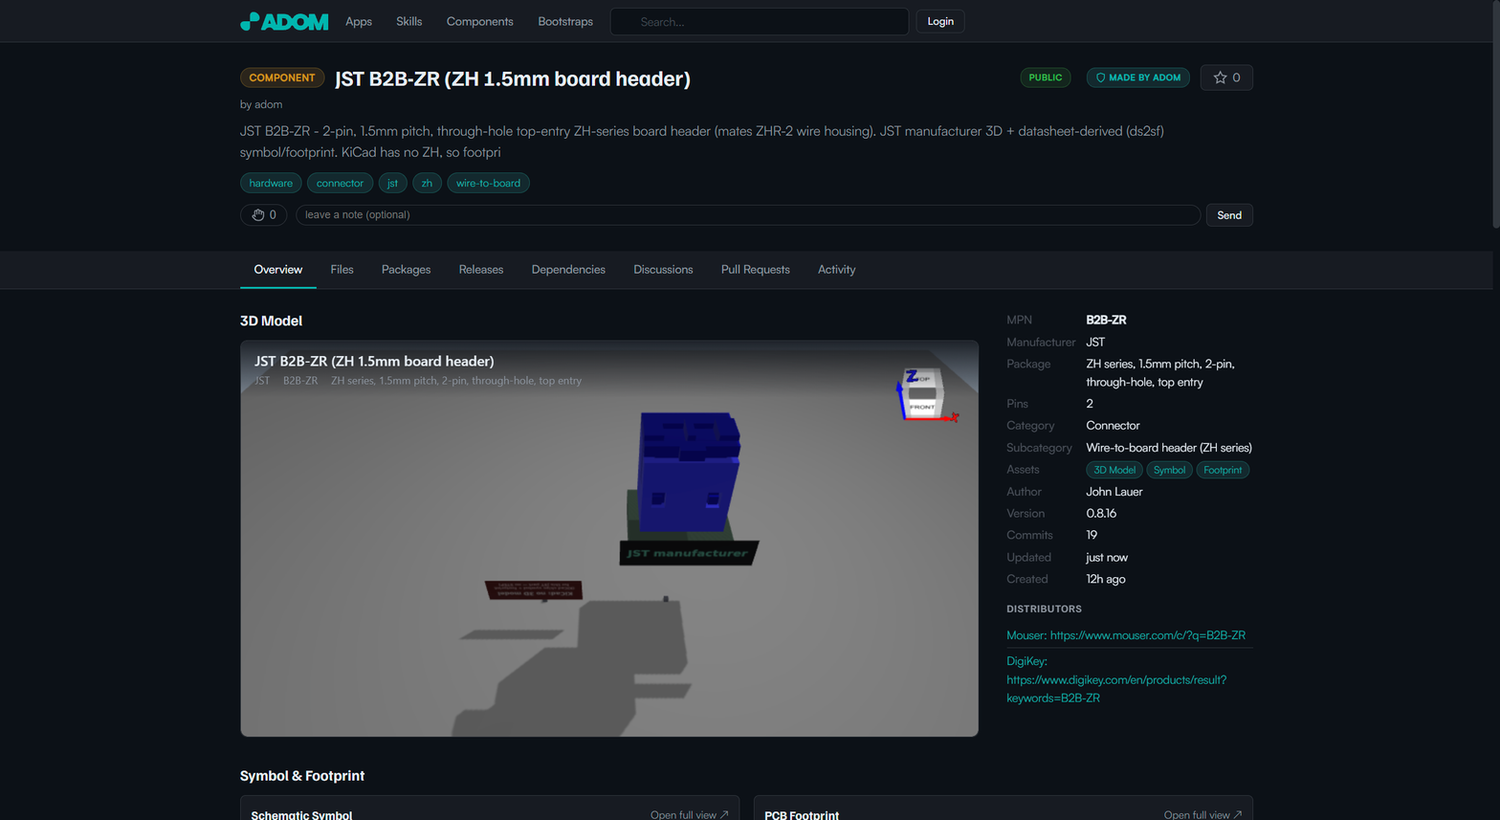Image resolution: width=1500 pixels, height=820 pixels.
Task: Open the Apps menu
Action: [358, 21]
